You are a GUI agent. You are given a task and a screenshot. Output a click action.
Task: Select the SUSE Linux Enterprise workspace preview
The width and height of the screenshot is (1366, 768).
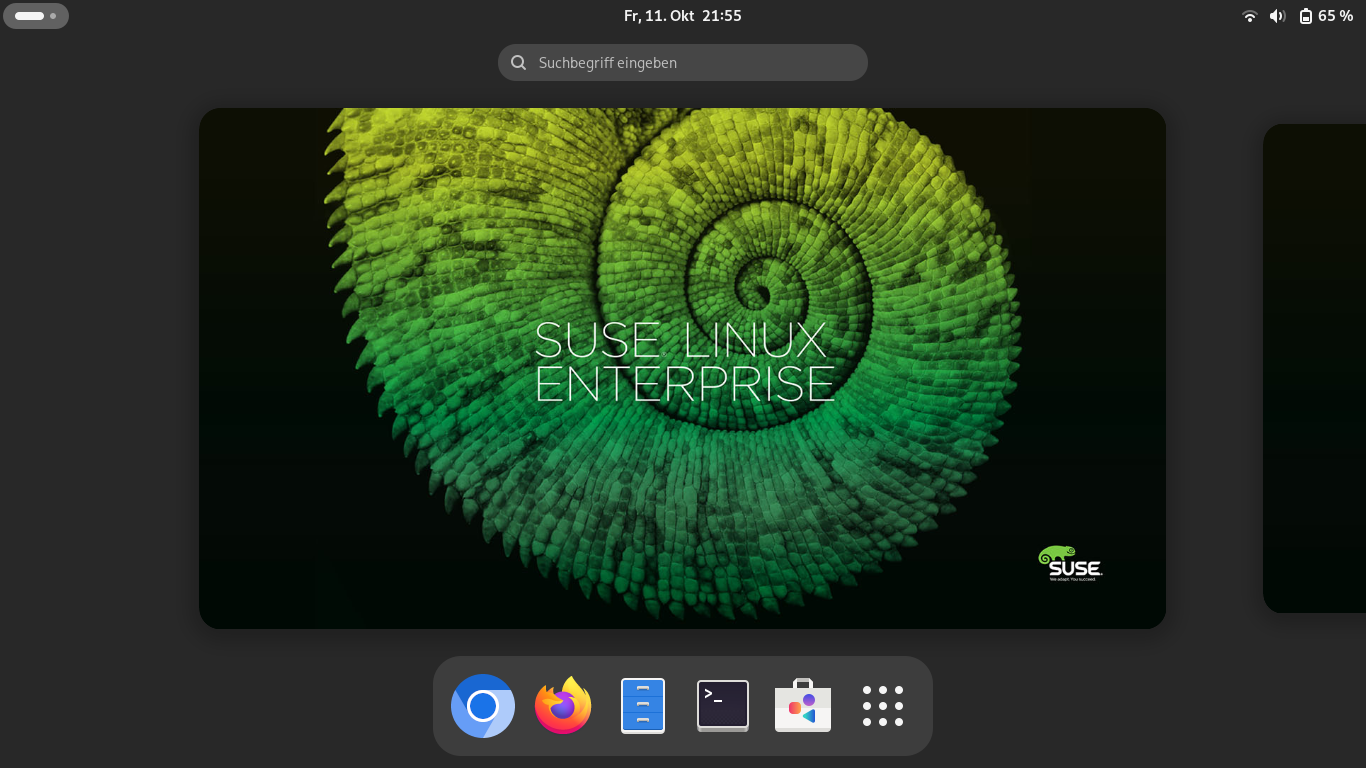(x=683, y=367)
